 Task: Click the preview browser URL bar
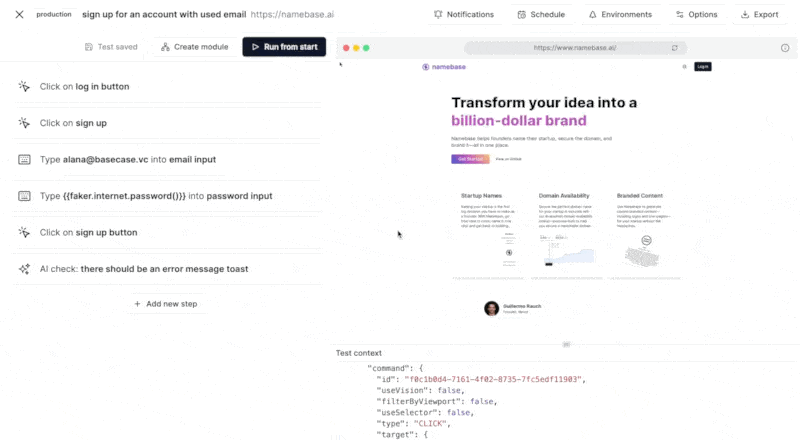coord(574,47)
